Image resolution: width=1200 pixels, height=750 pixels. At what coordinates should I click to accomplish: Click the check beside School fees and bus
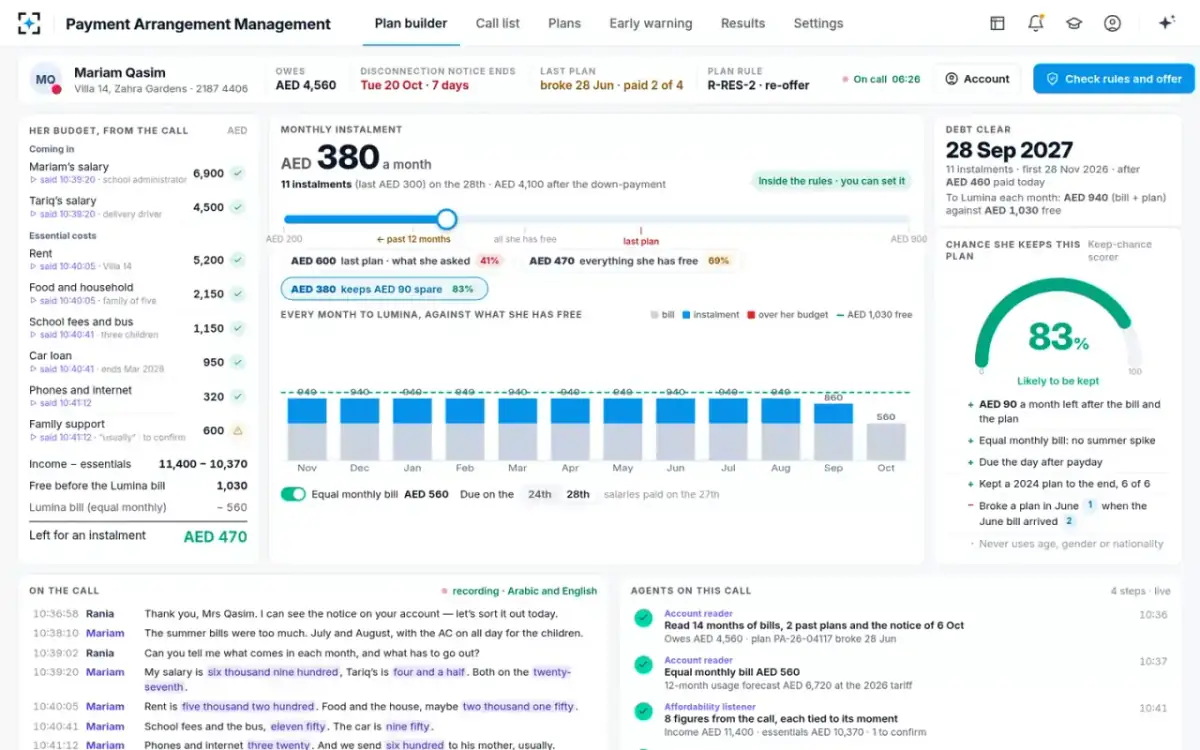237,328
